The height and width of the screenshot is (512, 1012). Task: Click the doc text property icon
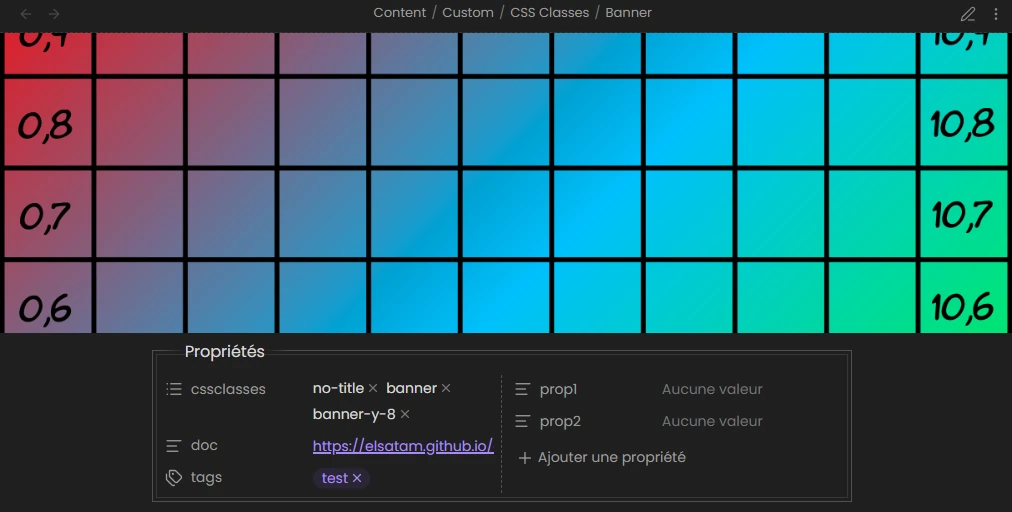174,446
